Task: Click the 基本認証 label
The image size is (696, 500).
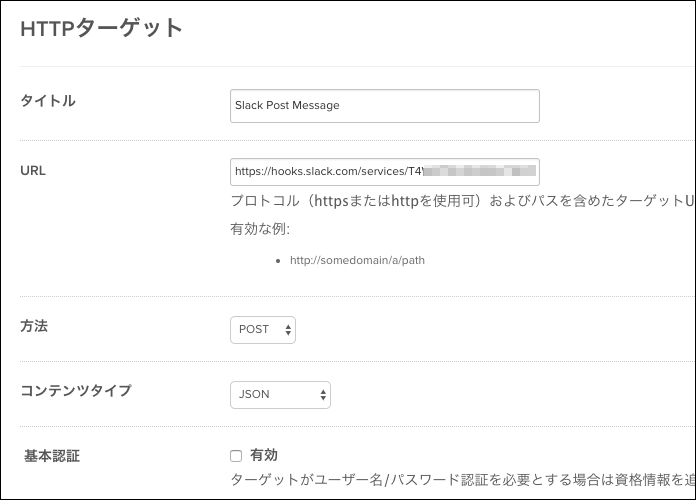Action: (52, 456)
